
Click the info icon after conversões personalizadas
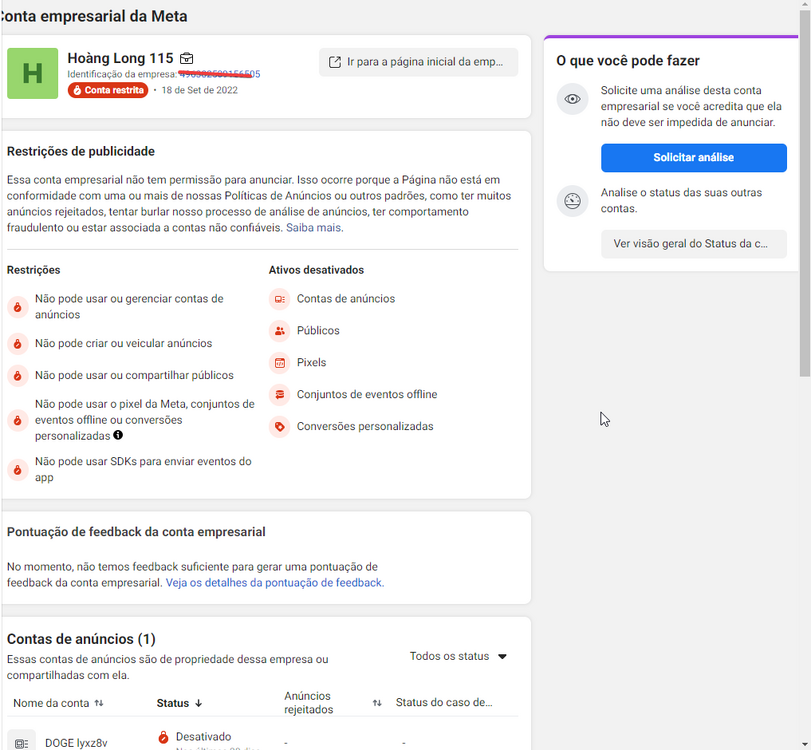coord(118,435)
